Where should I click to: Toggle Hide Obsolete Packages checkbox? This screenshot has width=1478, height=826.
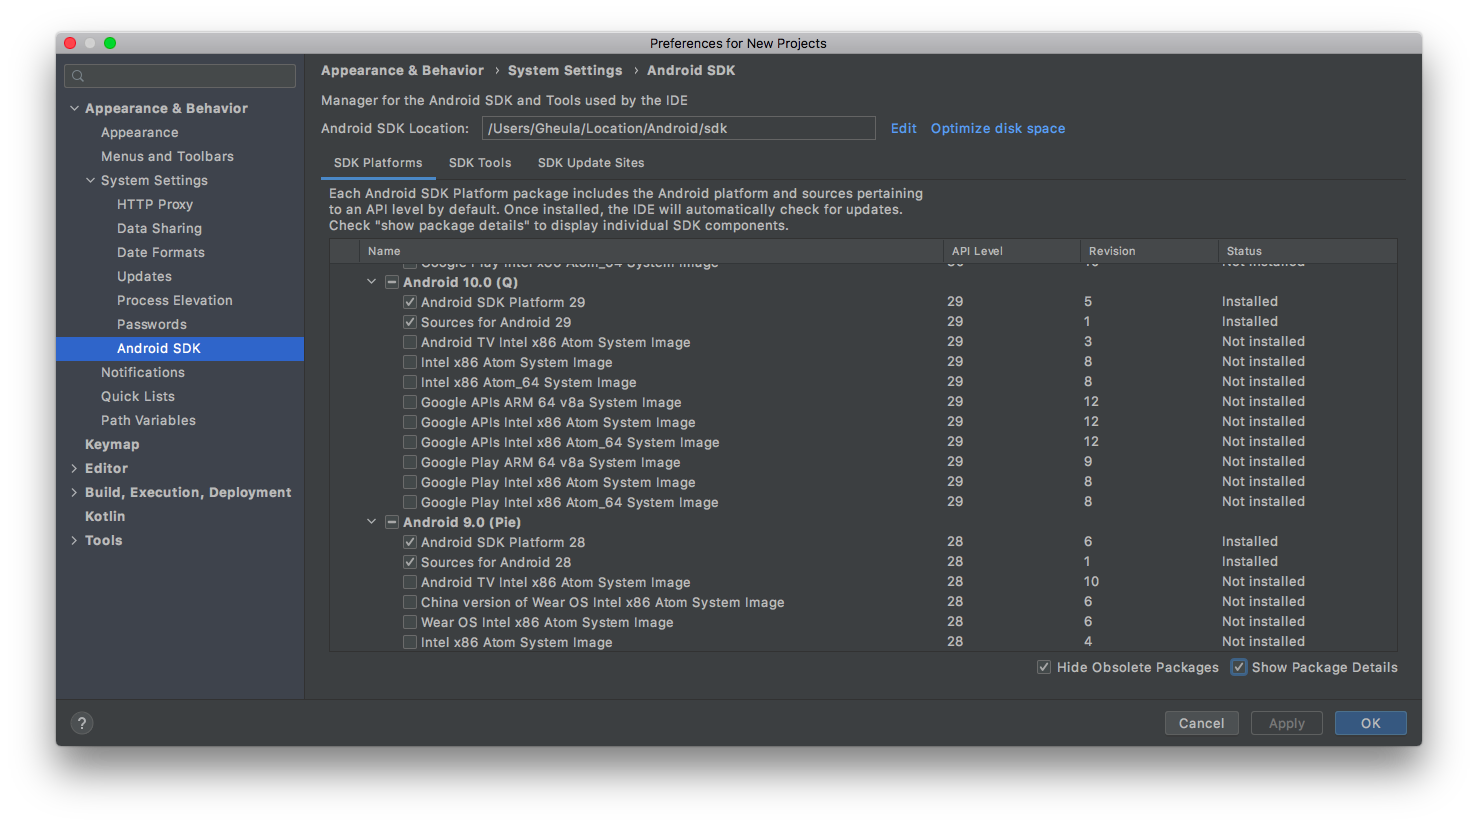(x=1044, y=667)
